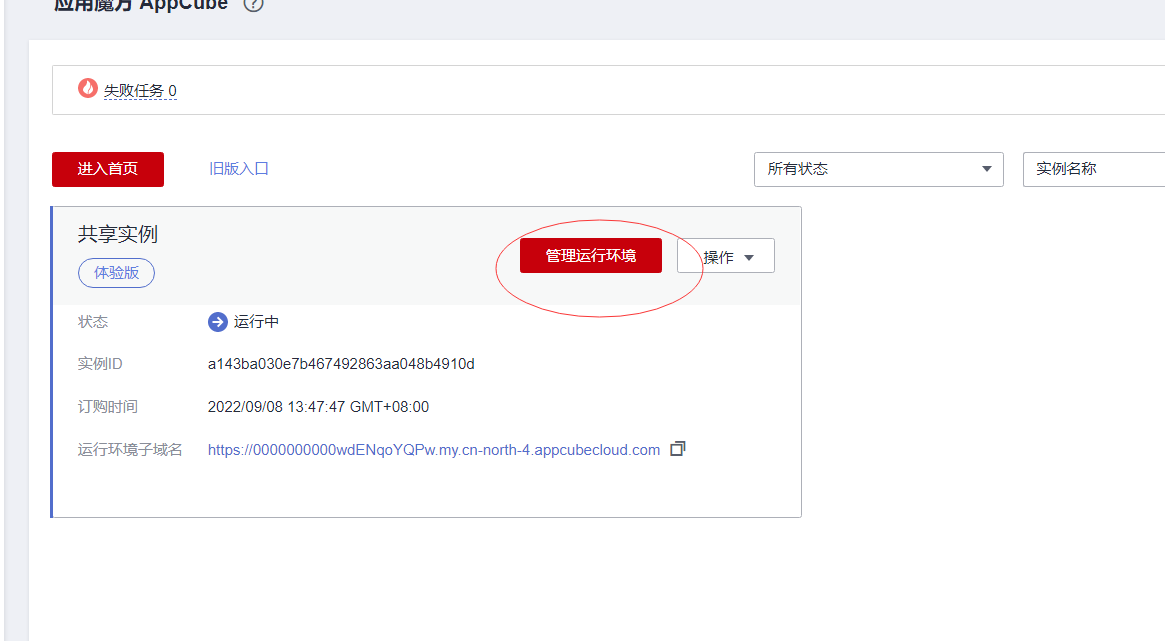Image resolution: width=1165 pixels, height=641 pixels.
Task: Click the running status arrow icon
Action: pyautogui.click(x=217, y=322)
